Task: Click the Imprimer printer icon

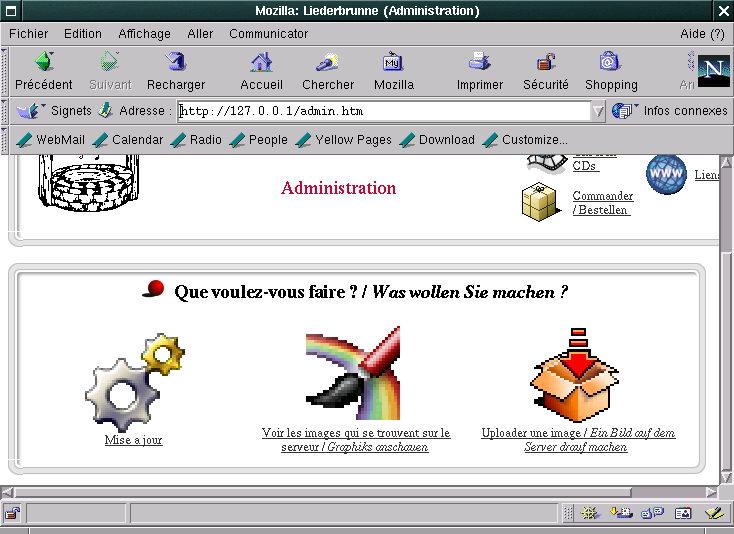Action: (479, 63)
